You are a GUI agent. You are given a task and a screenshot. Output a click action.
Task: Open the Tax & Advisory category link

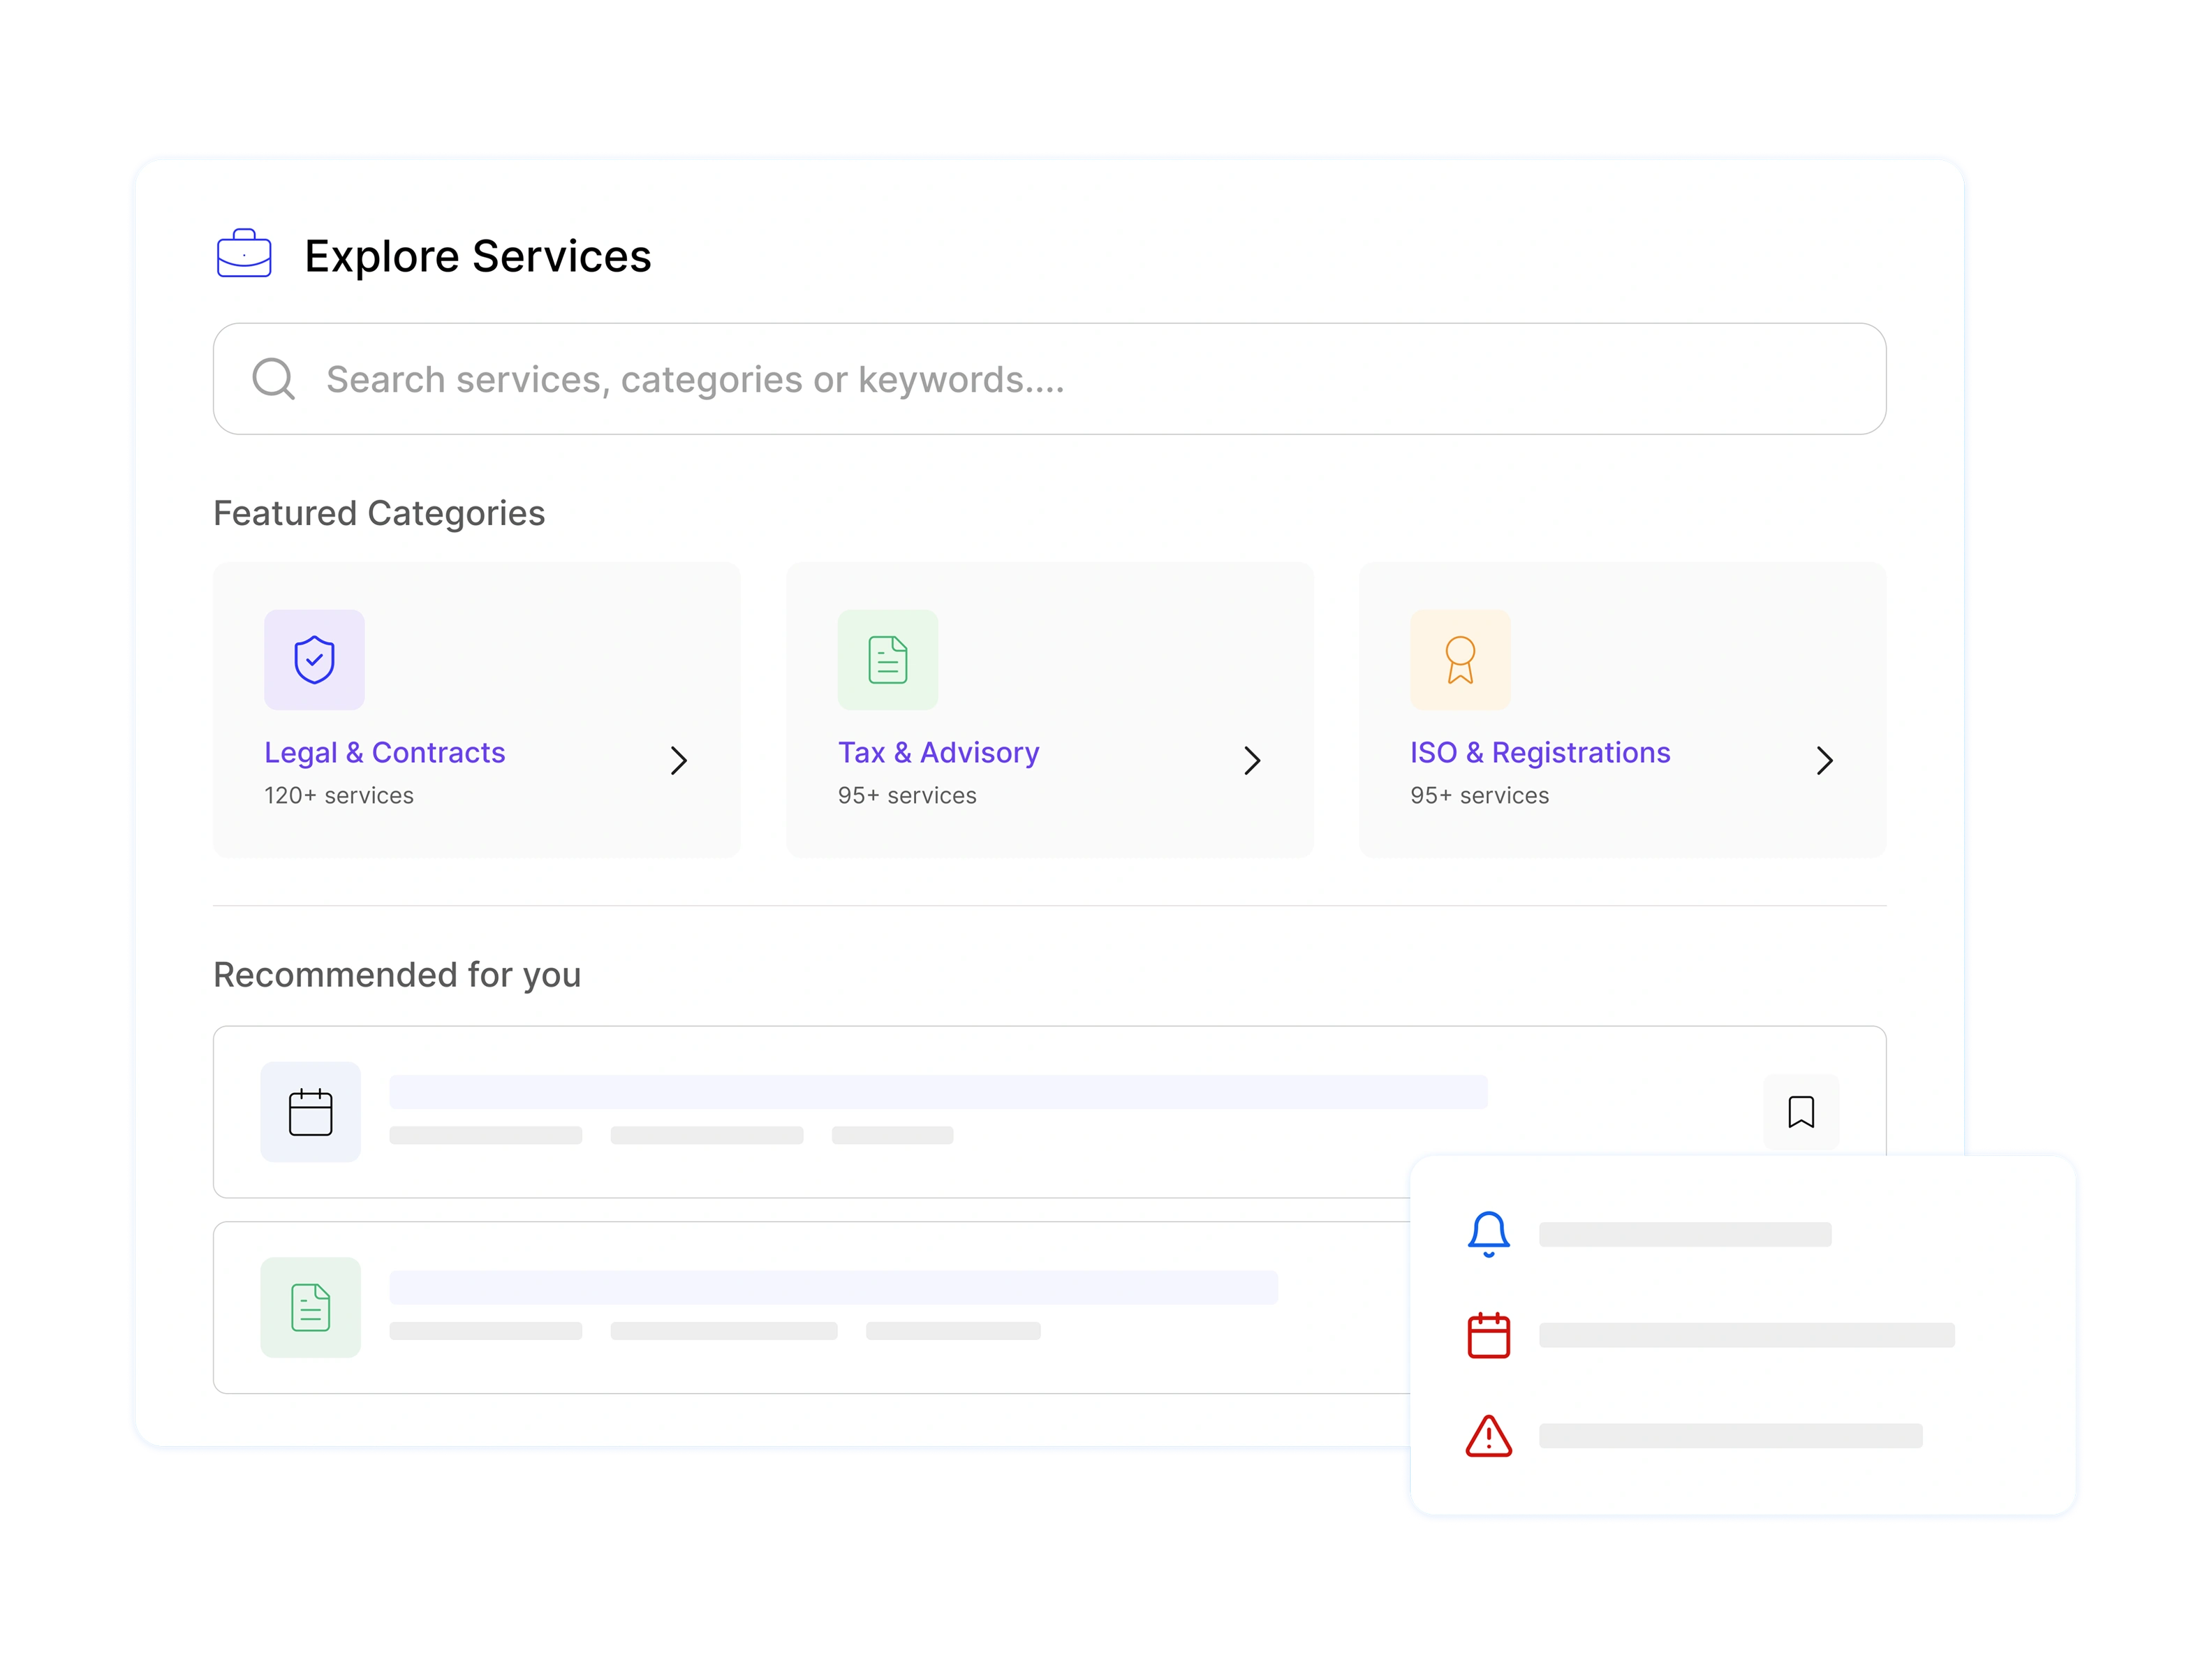click(939, 752)
